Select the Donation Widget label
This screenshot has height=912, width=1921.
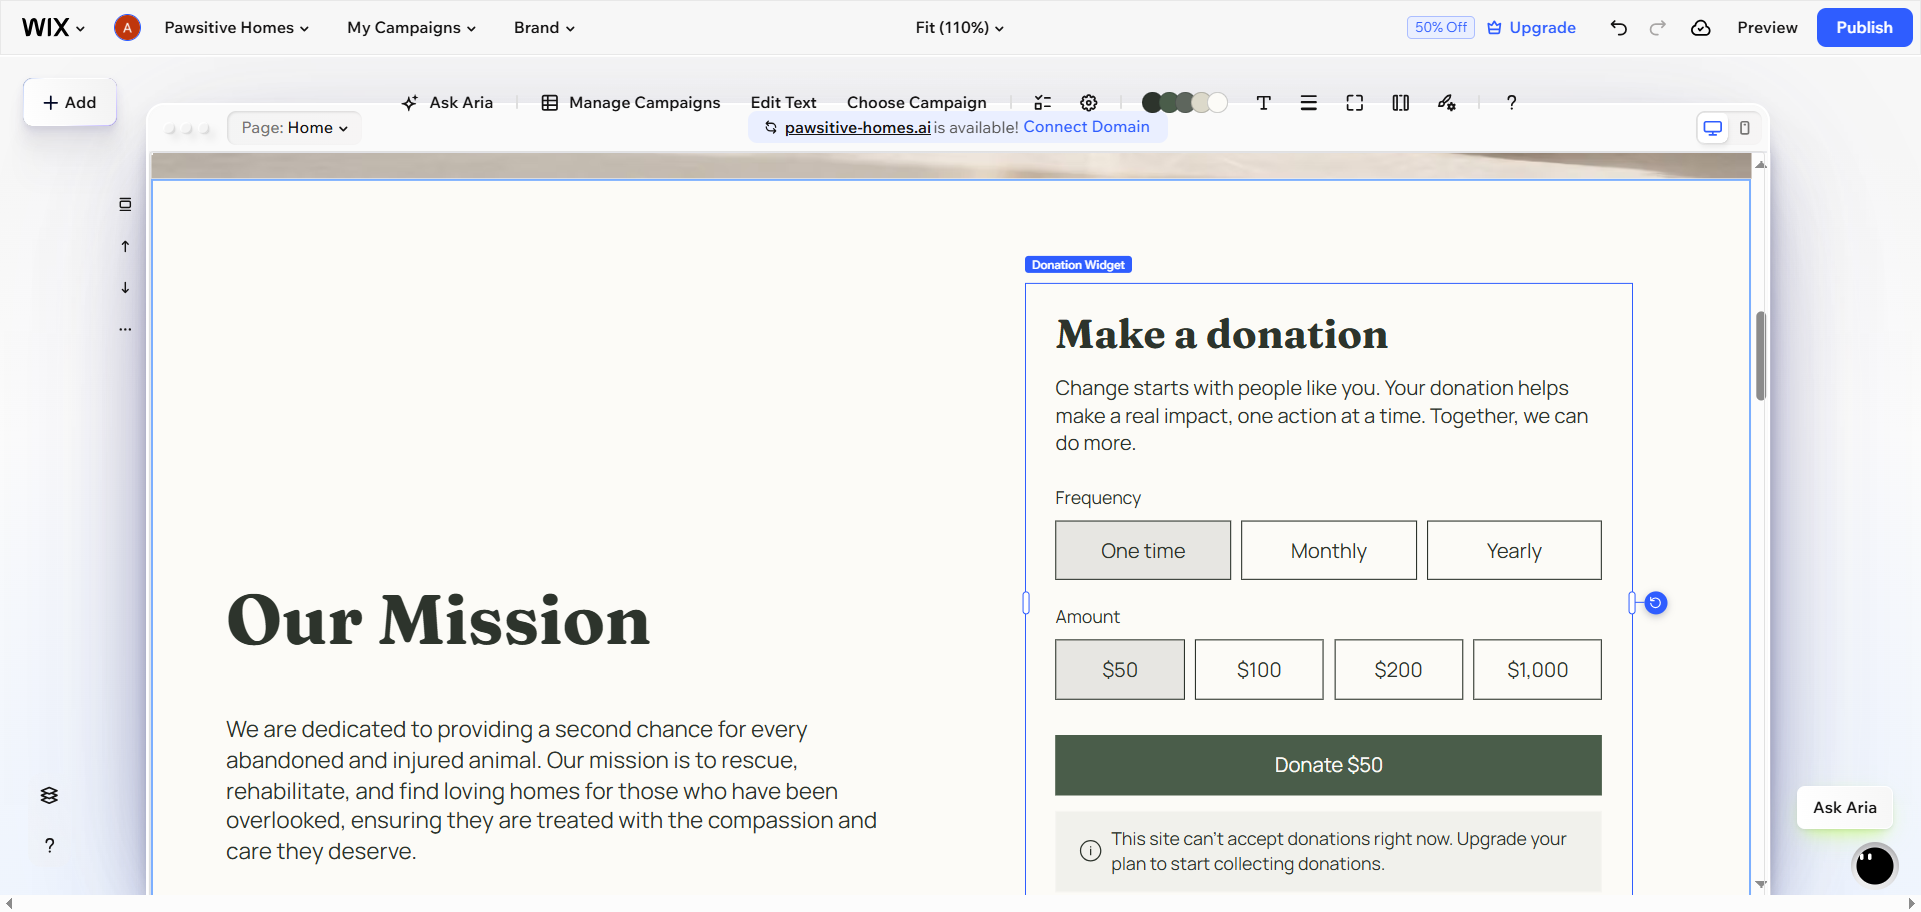(1078, 265)
